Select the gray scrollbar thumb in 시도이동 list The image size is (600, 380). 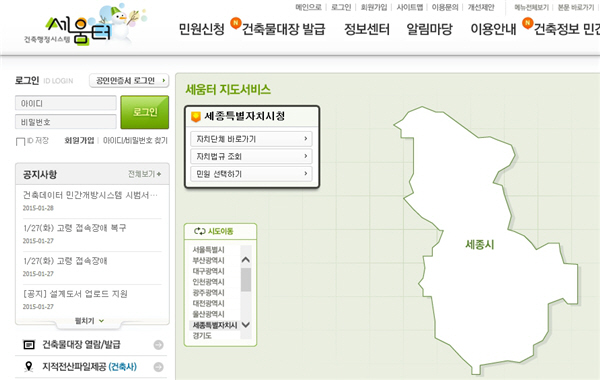pyautogui.click(x=246, y=280)
